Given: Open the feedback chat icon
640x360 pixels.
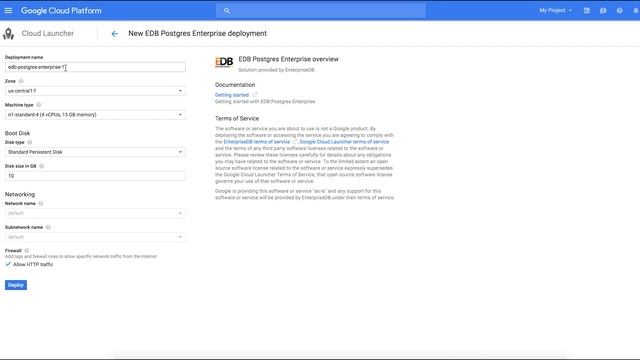Looking at the screenshot, I should tap(603, 11).
